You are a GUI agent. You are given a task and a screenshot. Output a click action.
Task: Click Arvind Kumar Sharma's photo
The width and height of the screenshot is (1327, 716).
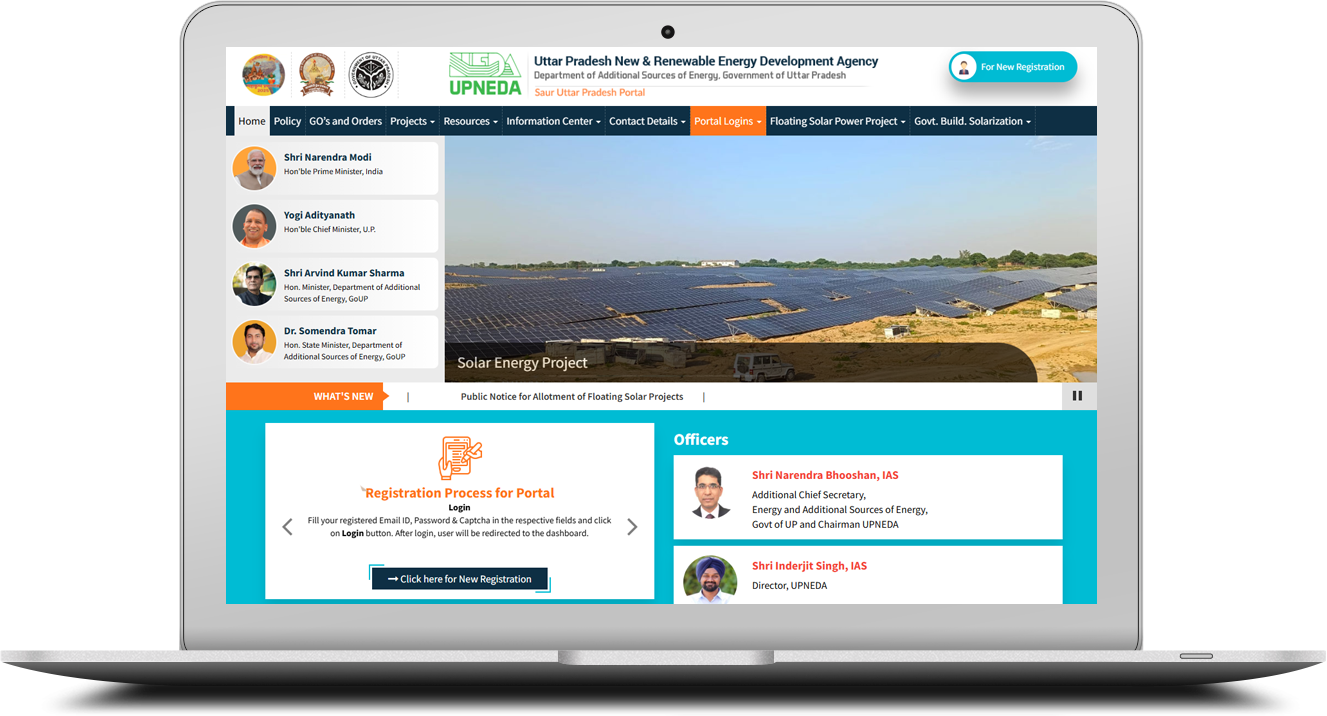(x=254, y=284)
